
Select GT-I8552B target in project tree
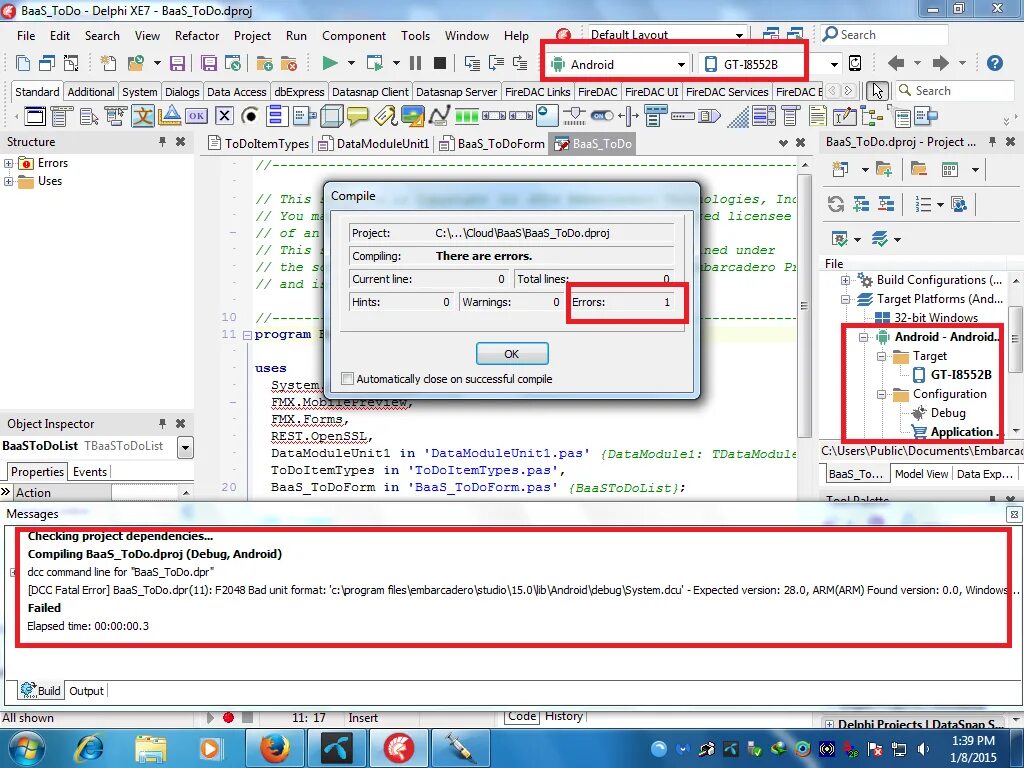coord(961,375)
